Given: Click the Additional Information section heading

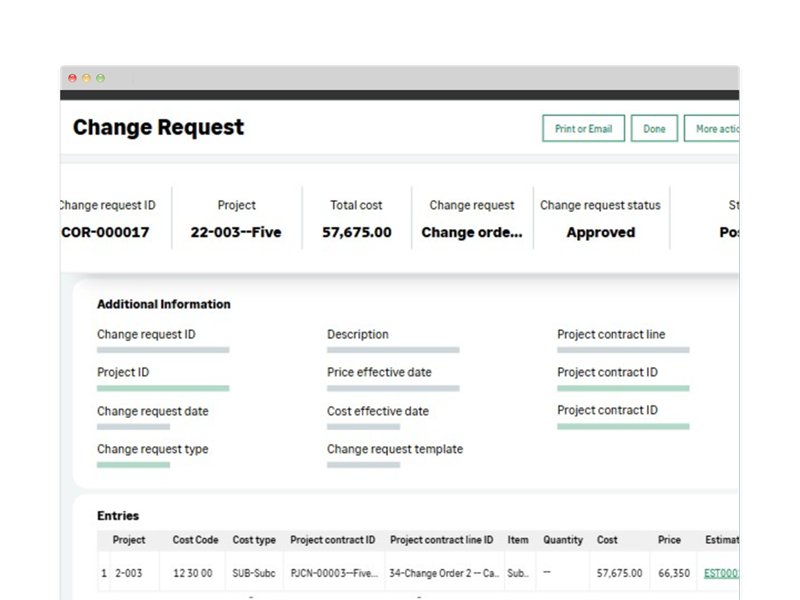Looking at the screenshot, I should (x=164, y=304).
